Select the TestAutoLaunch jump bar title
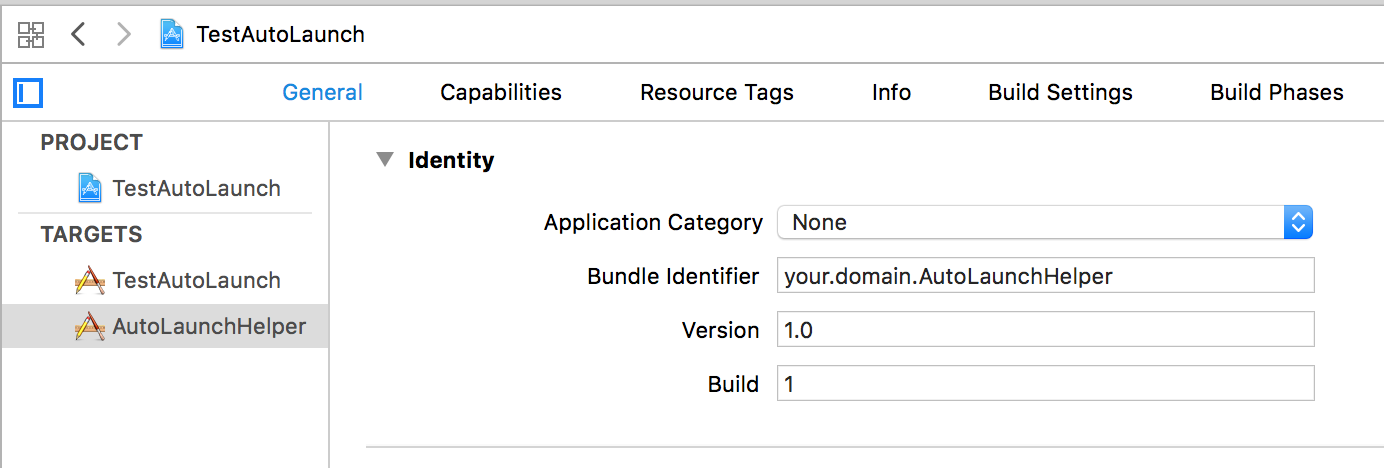This screenshot has width=1384, height=468. [281, 35]
